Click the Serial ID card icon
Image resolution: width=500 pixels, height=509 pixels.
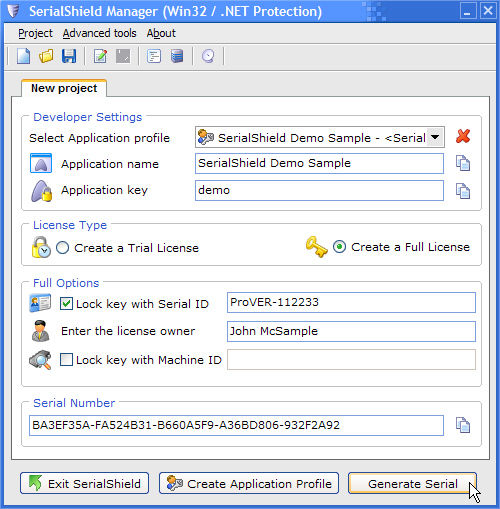tap(40, 303)
